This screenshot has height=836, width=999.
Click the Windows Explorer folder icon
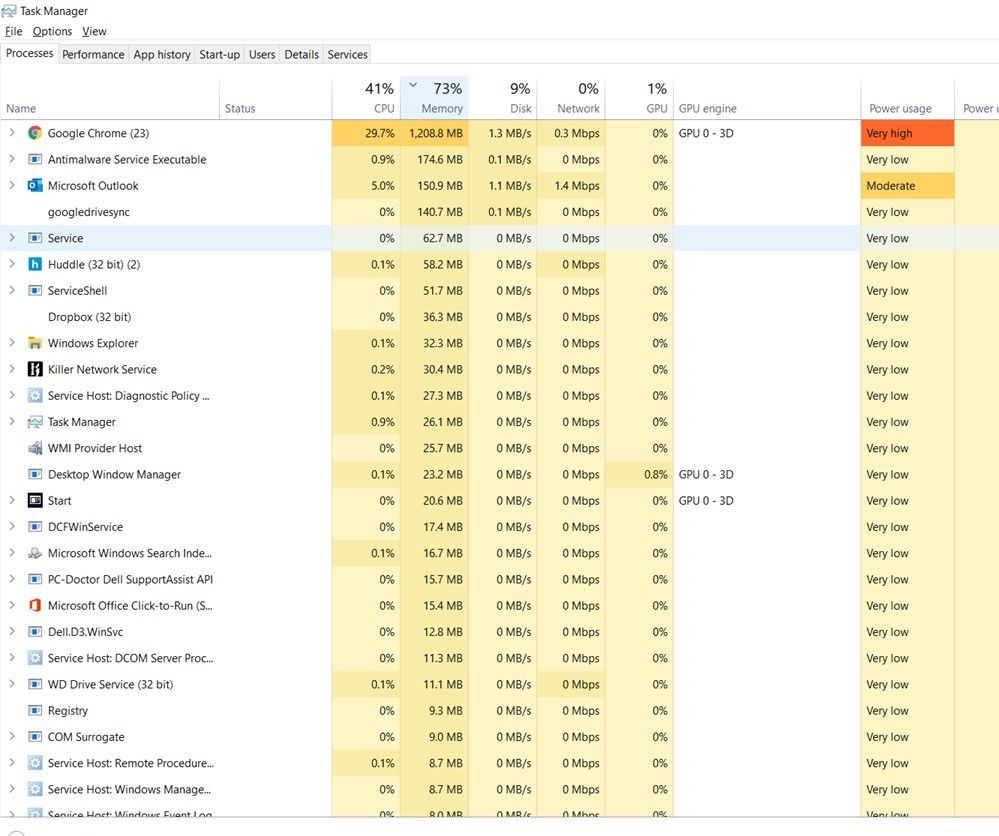[x=35, y=343]
